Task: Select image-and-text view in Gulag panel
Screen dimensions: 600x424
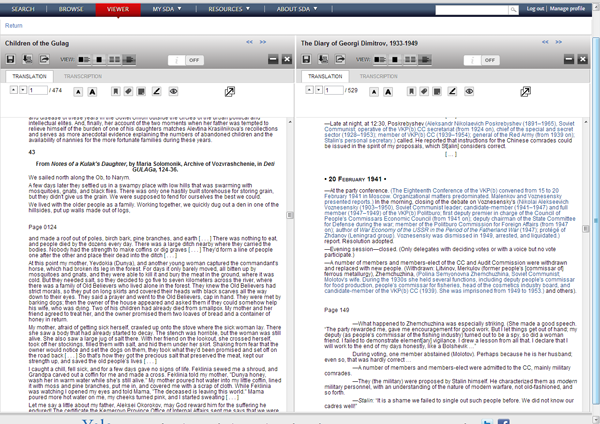Action: [84, 60]
